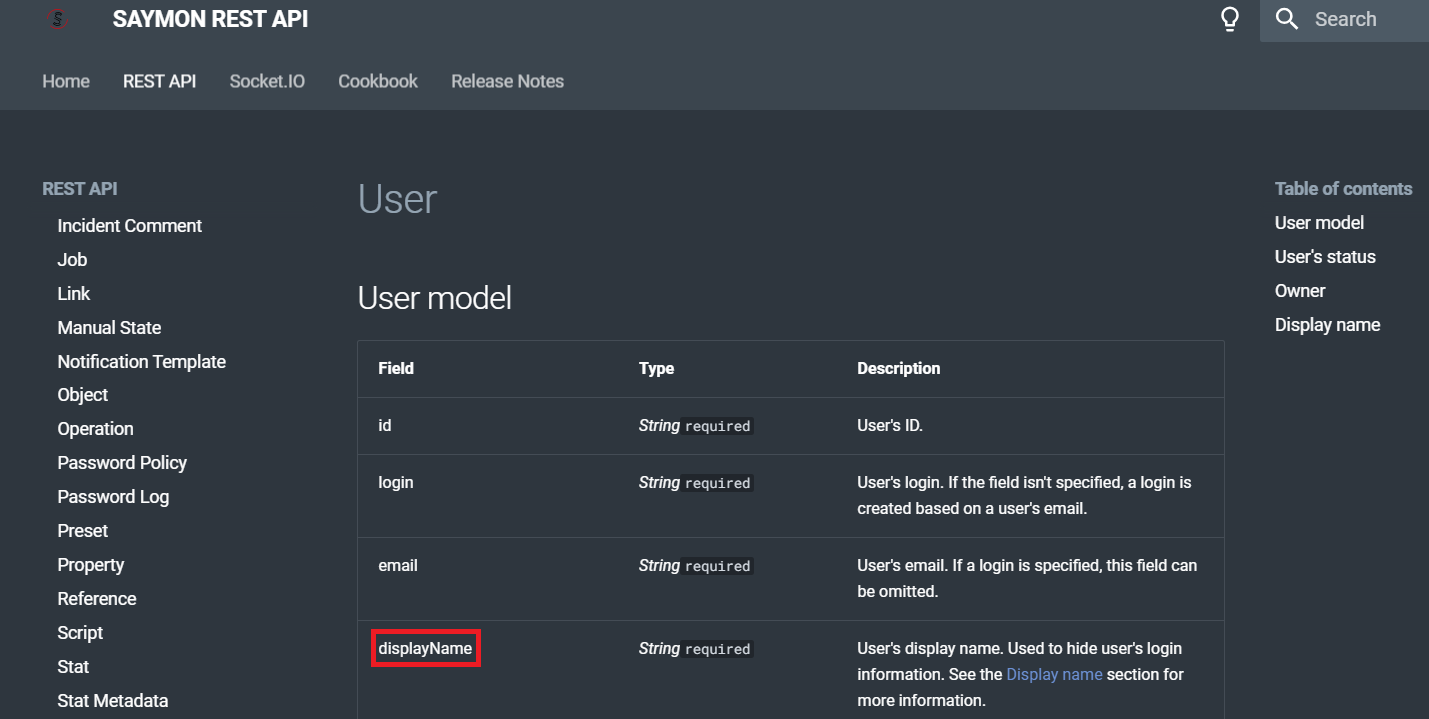Click the id field cell
Screen dimensions: 1429x719
click(x=385, y=426)
